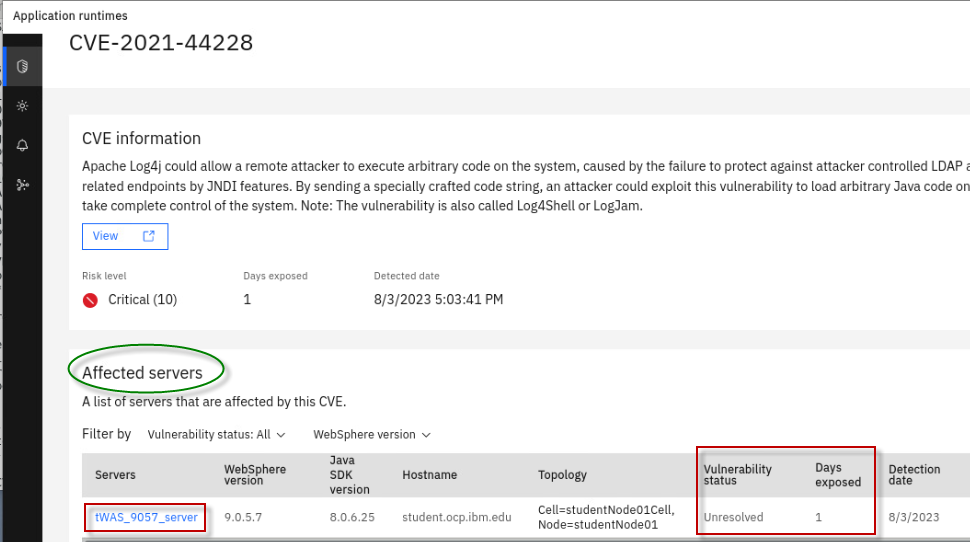Click the red Critical risk level icon
Screen dimensions: 970x542
click(91, 300)
